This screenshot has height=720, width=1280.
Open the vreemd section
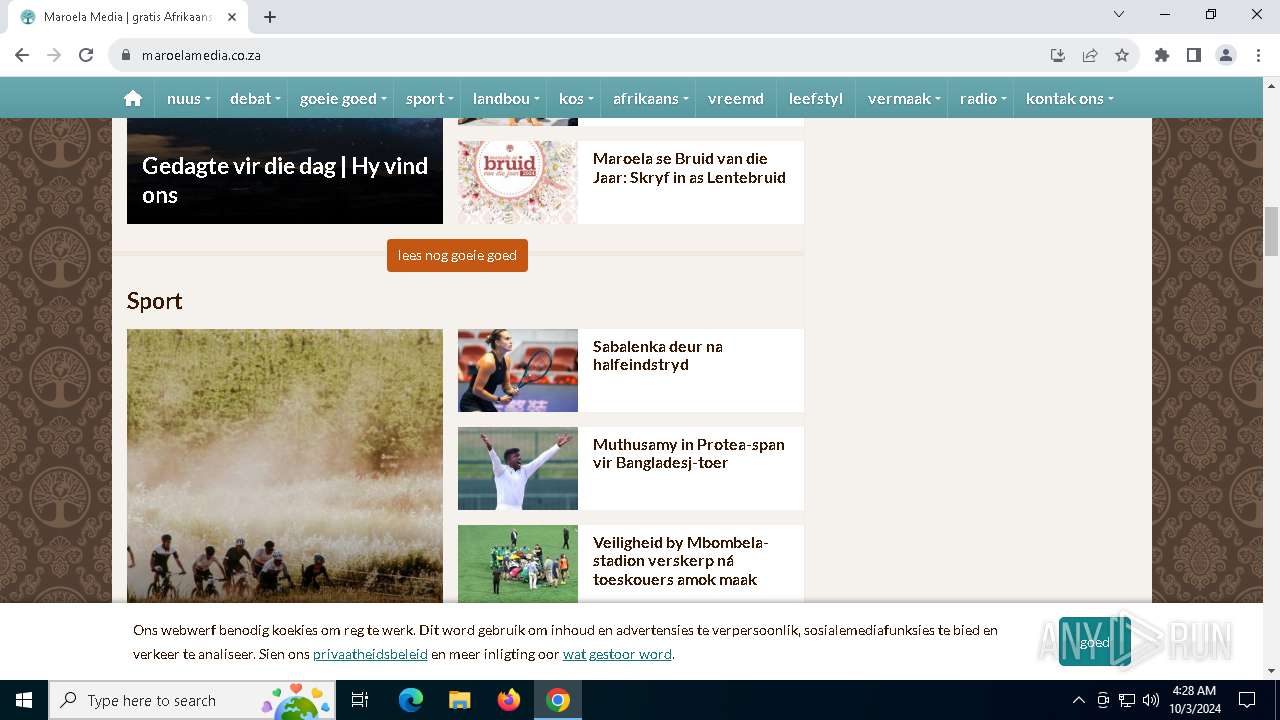(736, 98)
